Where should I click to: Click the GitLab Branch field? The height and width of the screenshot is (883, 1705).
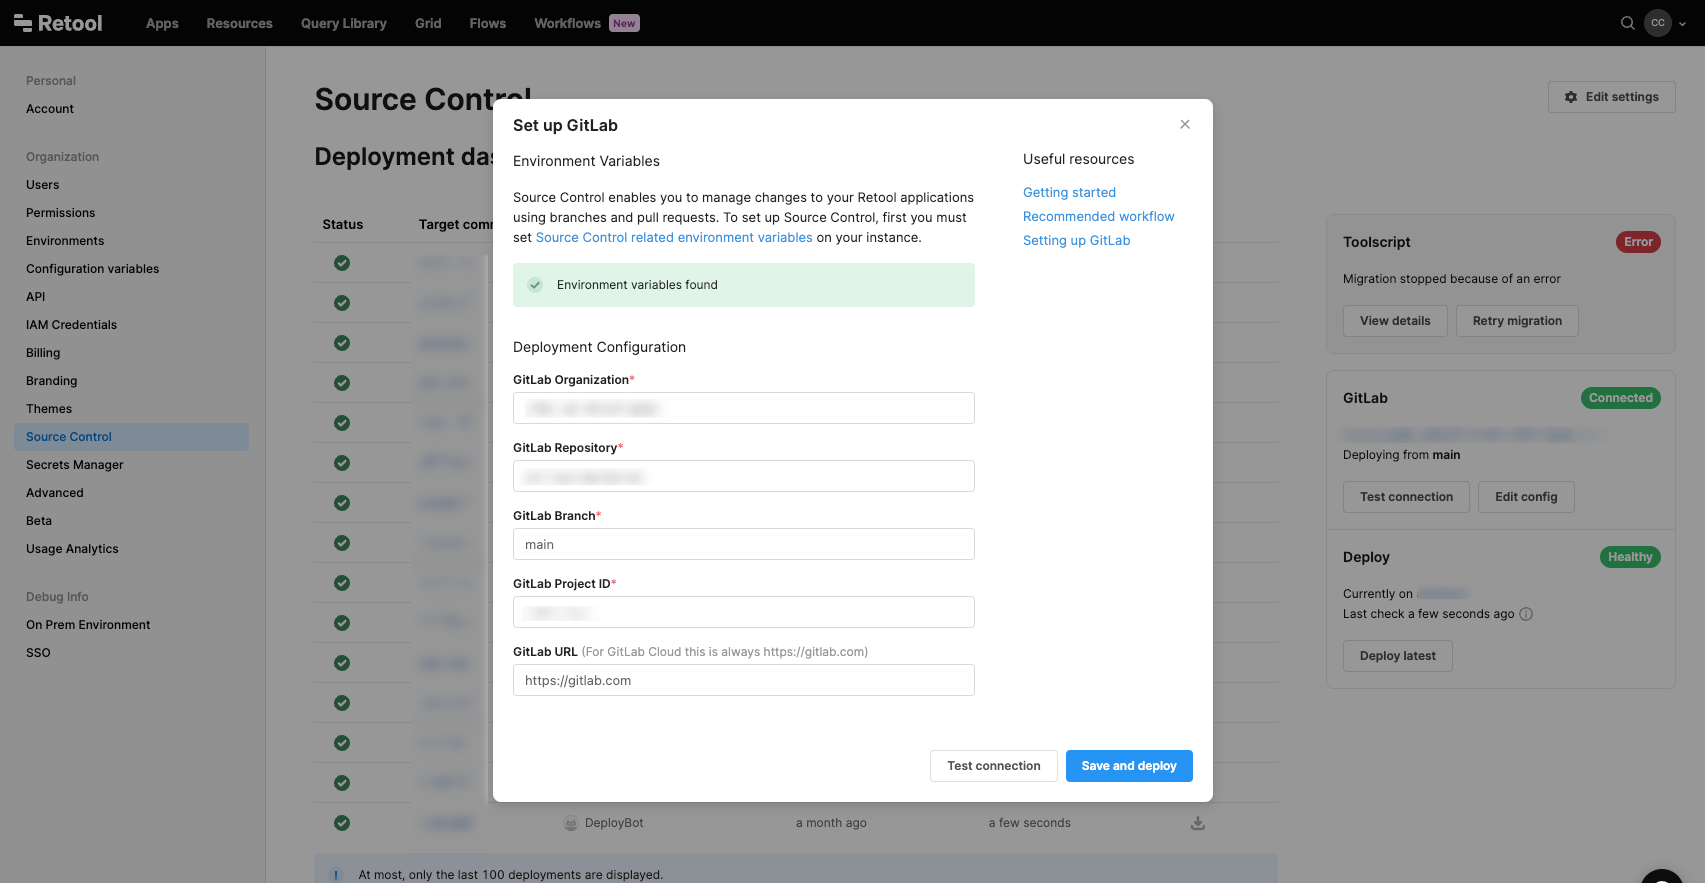pos(744,544)
